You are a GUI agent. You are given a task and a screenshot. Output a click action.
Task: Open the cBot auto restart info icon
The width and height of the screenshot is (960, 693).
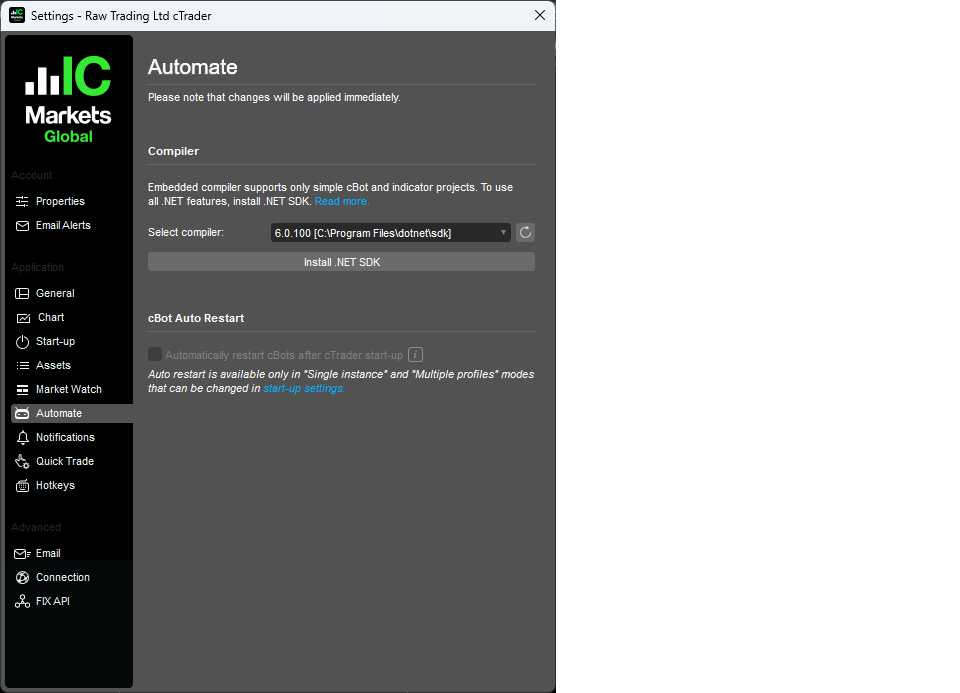pyautogui.click(x=415, y=354)
